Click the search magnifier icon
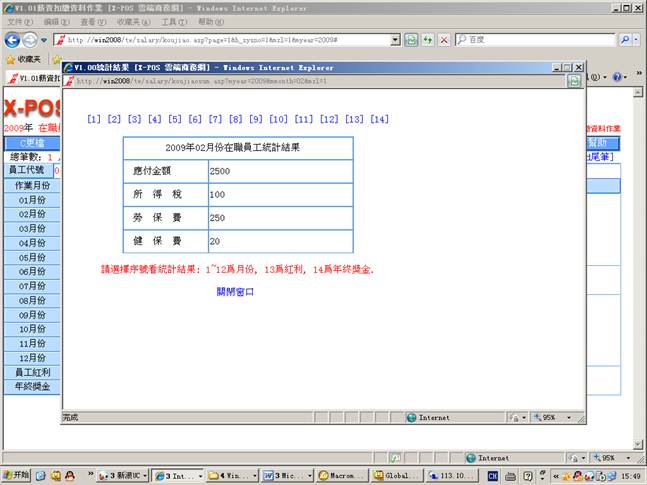The width and height of the screenshot is (647, 485). pos(625,39)
